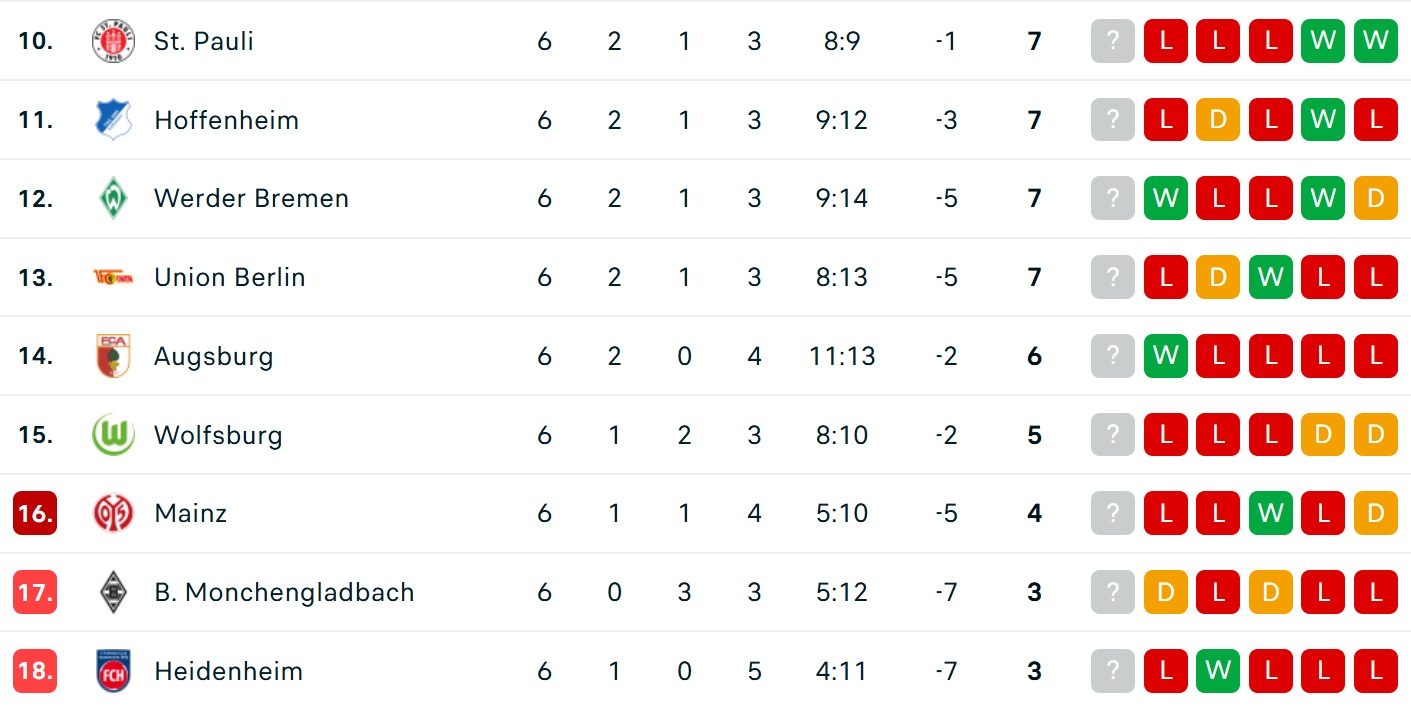The width and height of the screenshot is (1411, 709).
Task: Open the Heidenheim team name link
Action: point(228,671)
